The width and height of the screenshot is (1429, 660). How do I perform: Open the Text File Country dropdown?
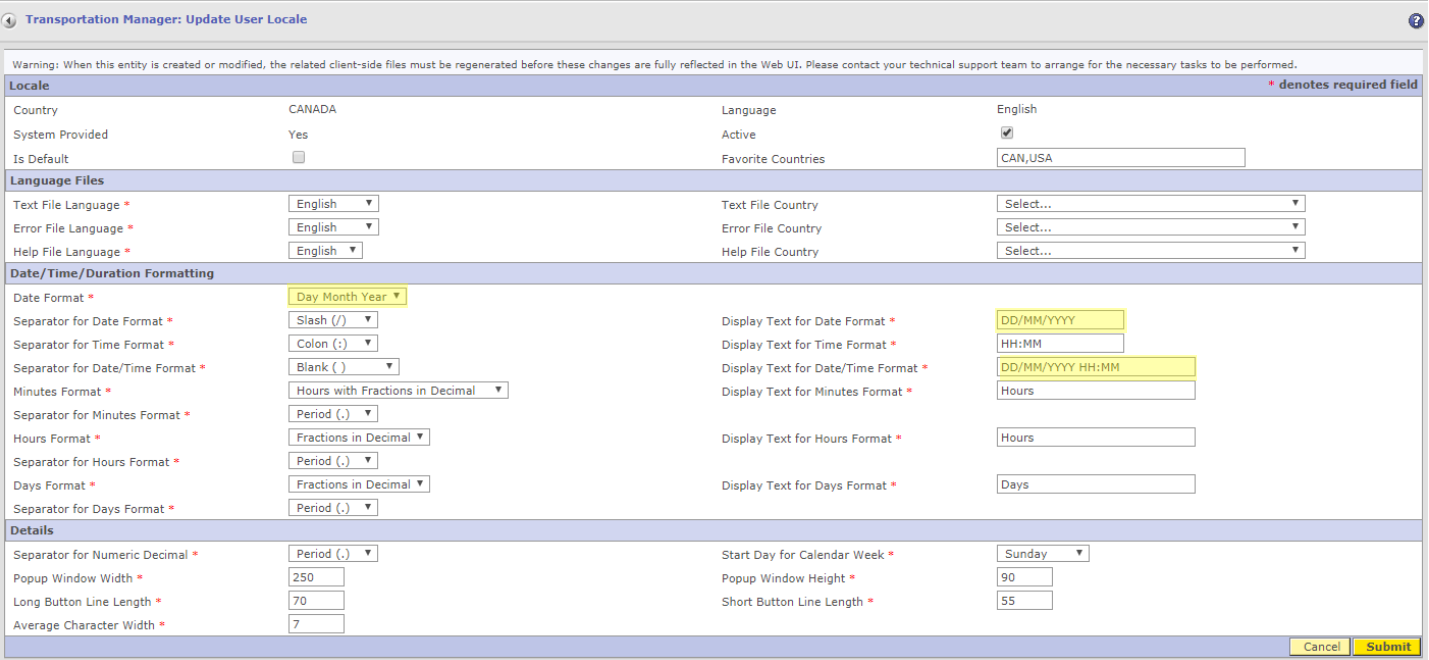tap(1150, 204)
